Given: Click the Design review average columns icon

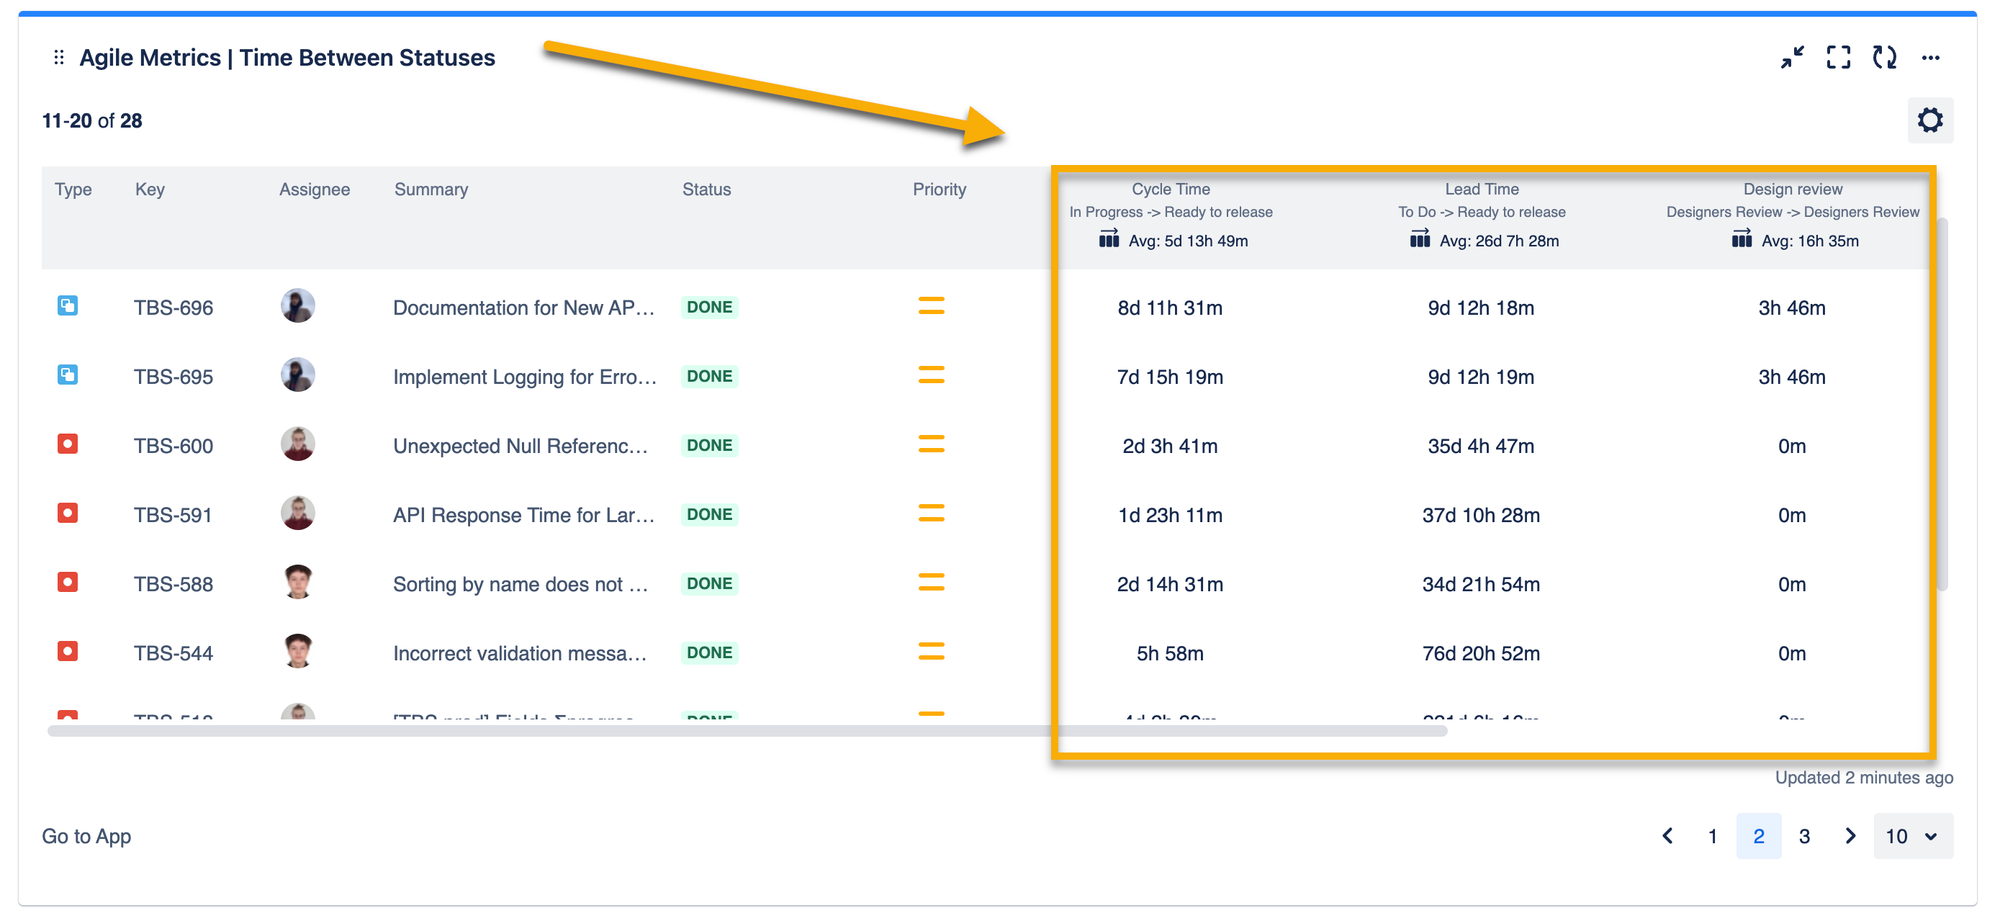Looking at the screenshot, I should click(1742, 239).
